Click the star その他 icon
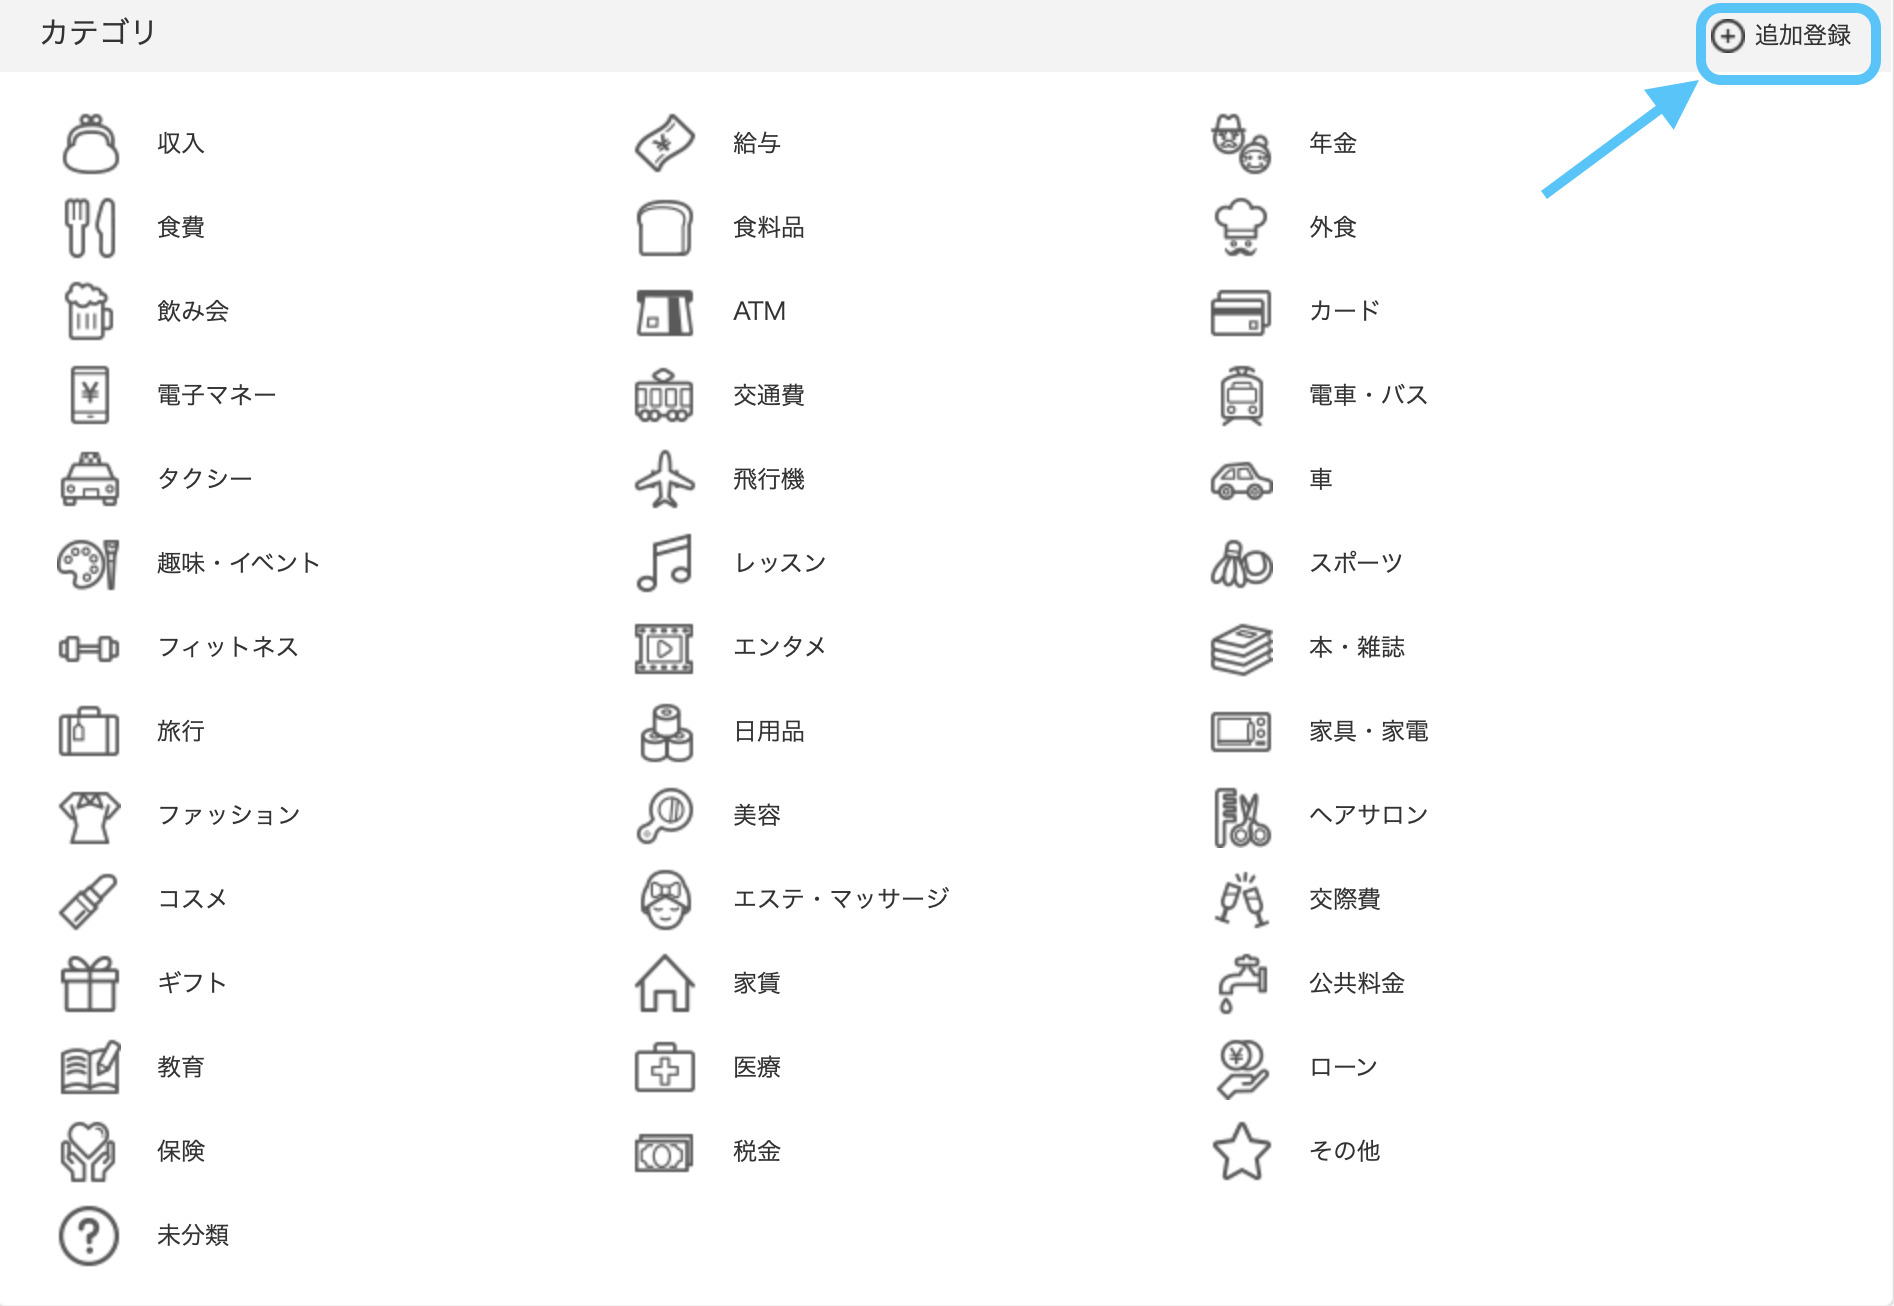Image resolution: width=1894 pixels, height=1306 pixels. tap(1241, 1151)
